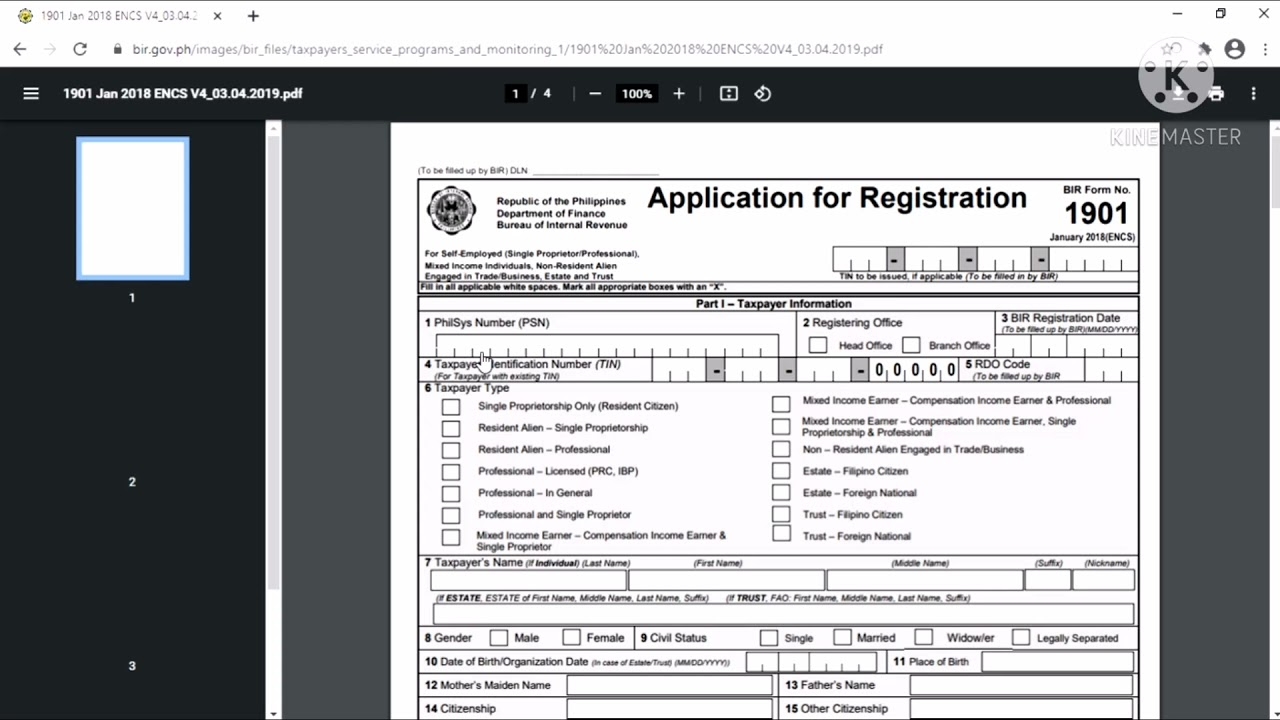
Task: Click the address bar URL
Action: pos(507,49)
